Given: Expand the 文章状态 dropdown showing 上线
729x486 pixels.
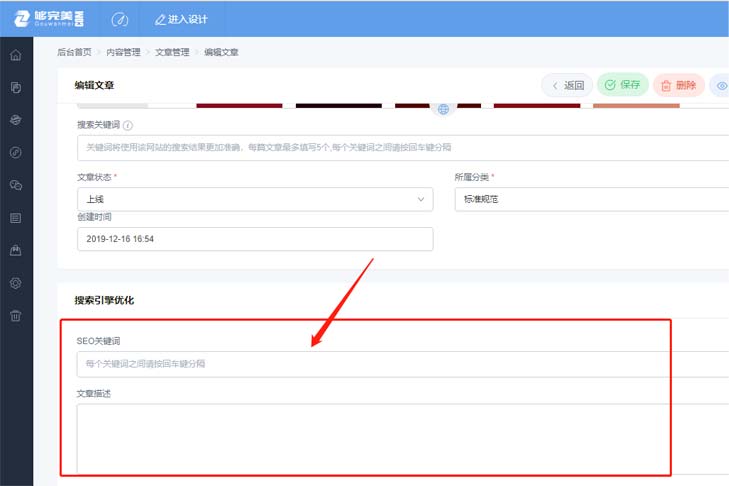Looking at the screenshot, I should pos(254,199).
